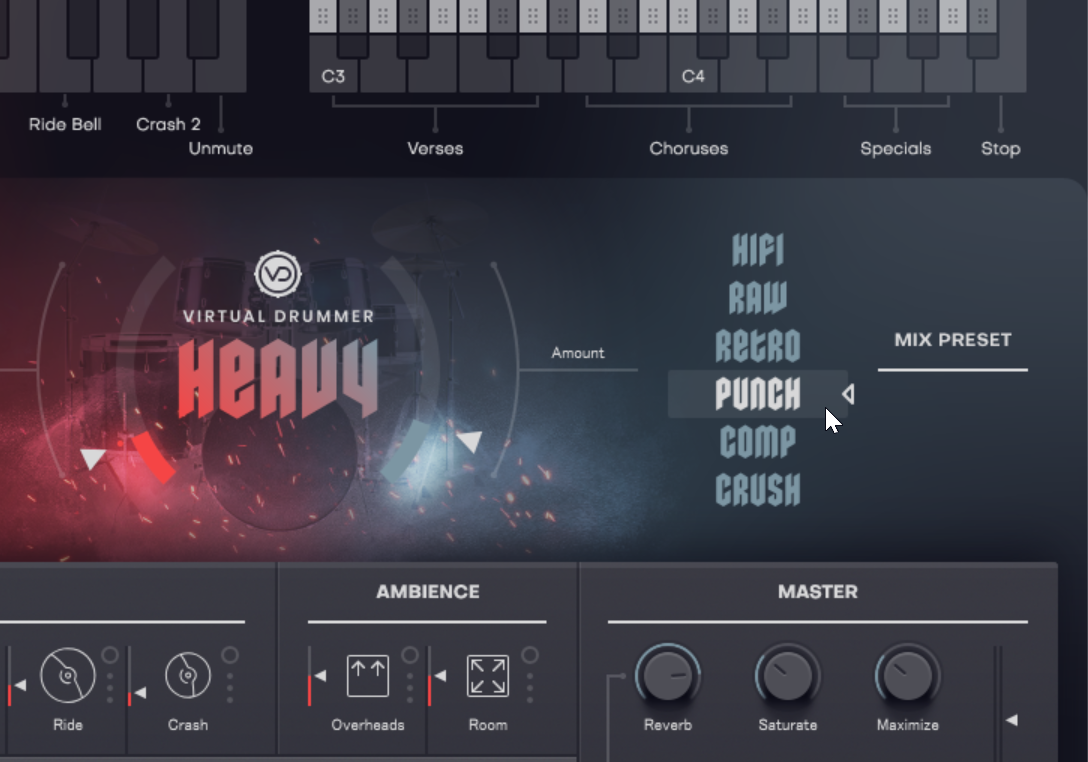Select the PUNCH mix preset
The height and width of the screenshot is (762, 1088).
coord(758,394)
